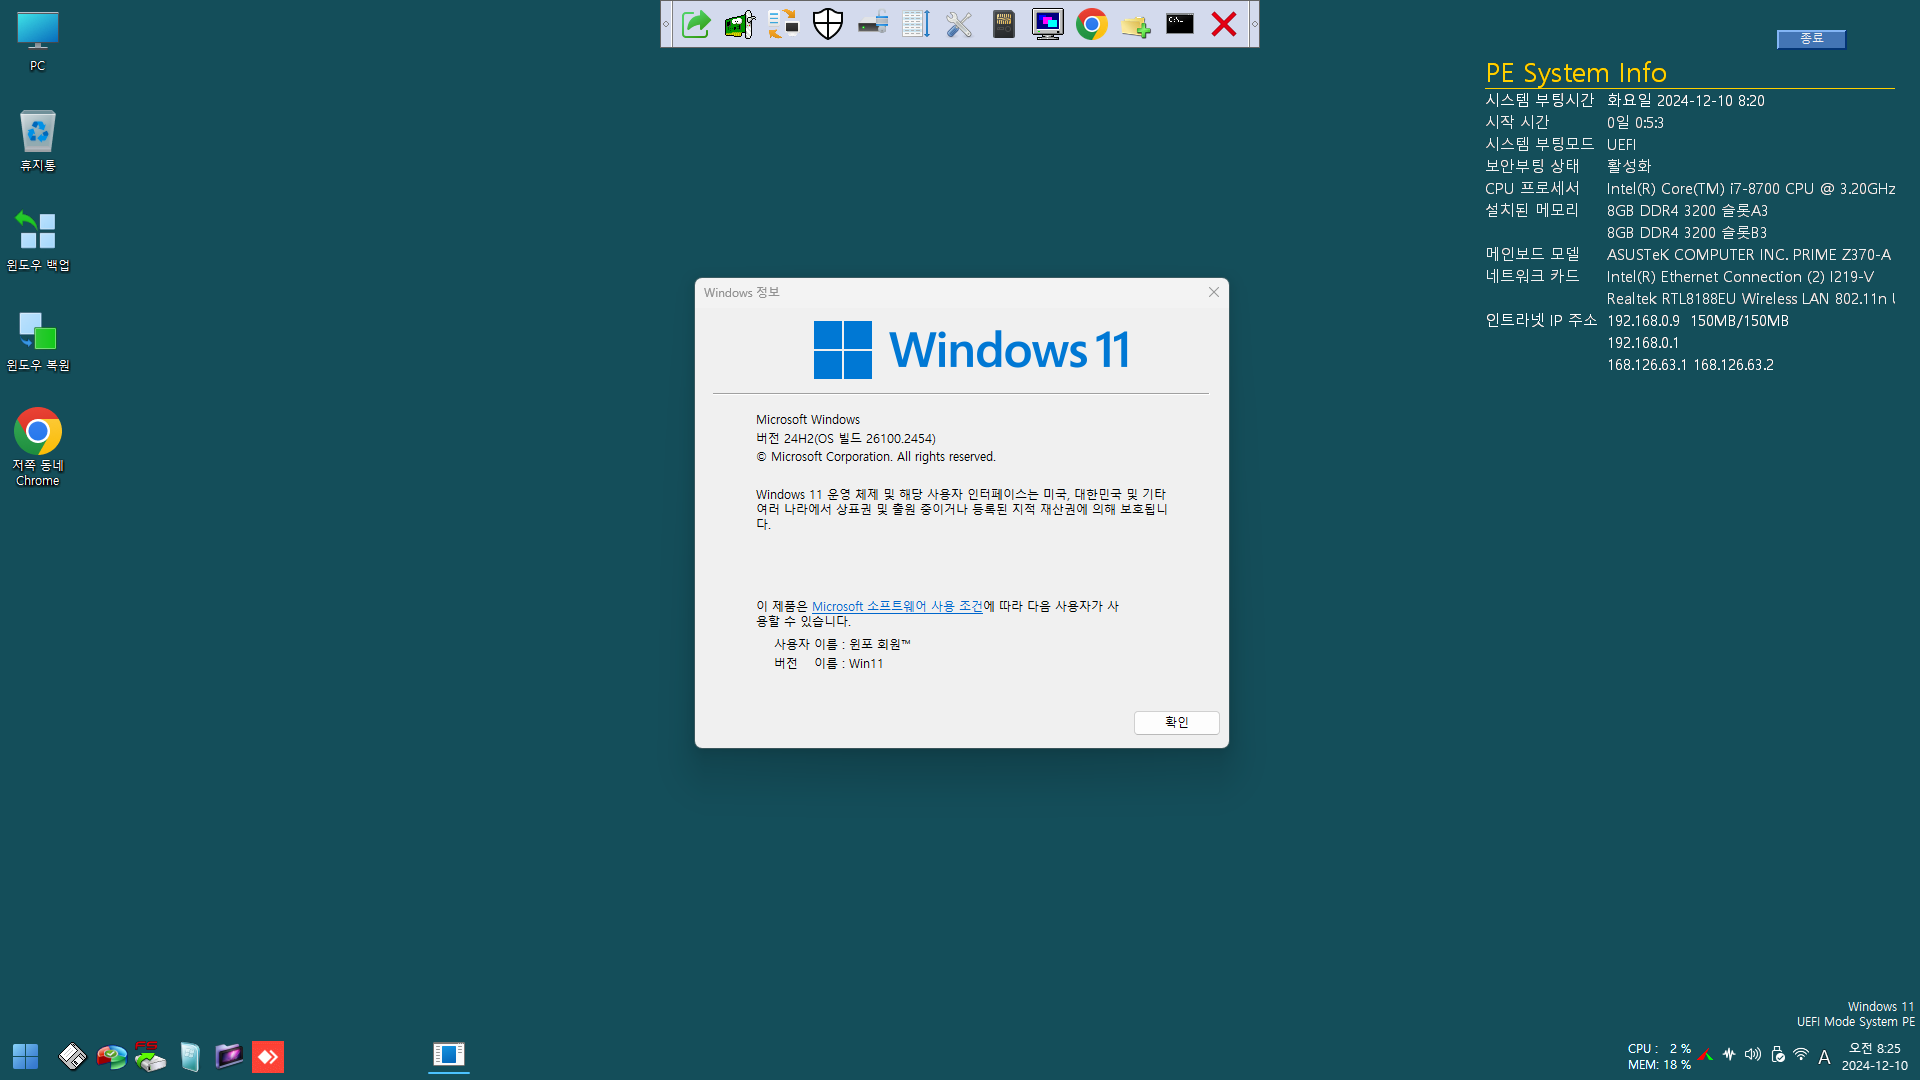Close the Windows 정보 dialog with X

coord(1214,292)
